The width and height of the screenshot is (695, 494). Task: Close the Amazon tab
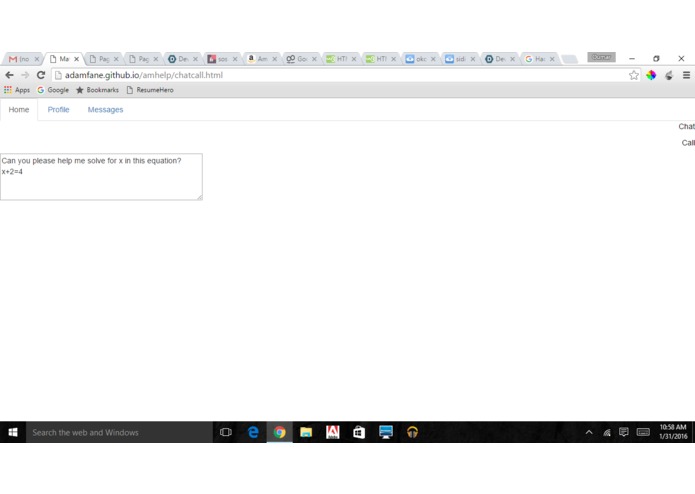[x=274, y=59]
